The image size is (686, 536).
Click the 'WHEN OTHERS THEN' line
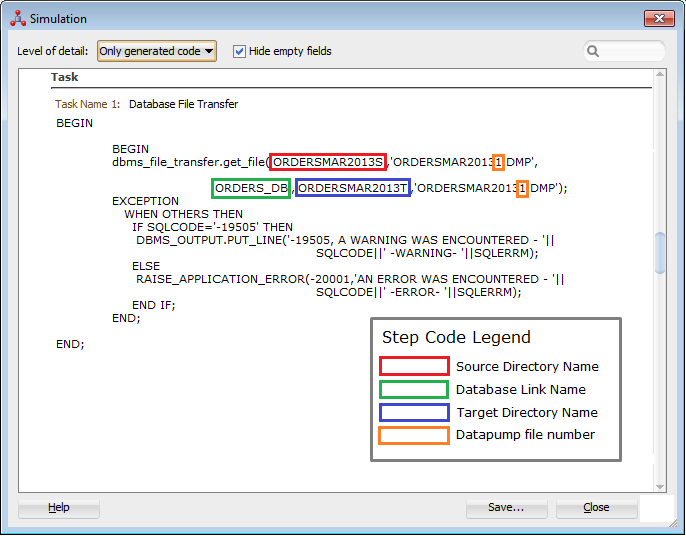183,214
